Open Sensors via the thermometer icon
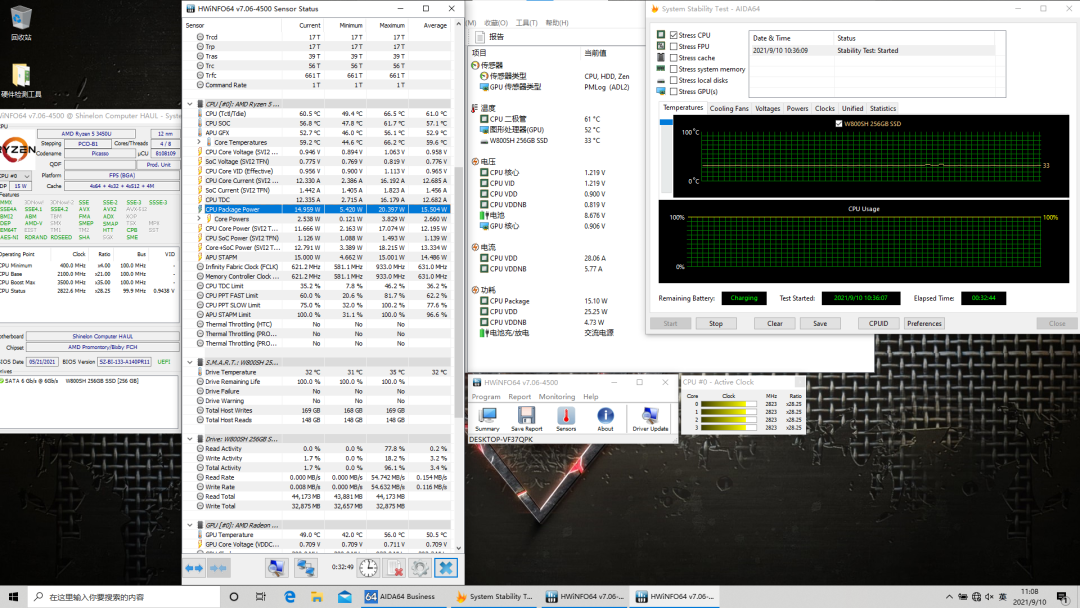The height and width of the screenshot is (608, 1080). pos(566,415)
